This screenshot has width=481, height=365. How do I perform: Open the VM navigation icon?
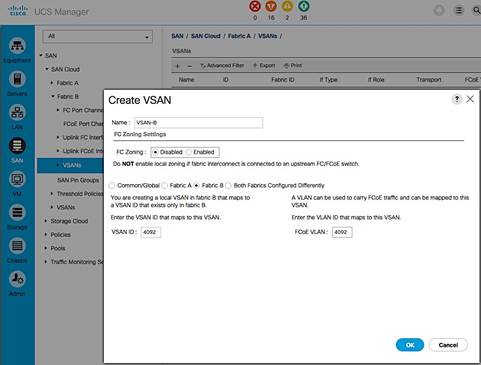[17, 179]
